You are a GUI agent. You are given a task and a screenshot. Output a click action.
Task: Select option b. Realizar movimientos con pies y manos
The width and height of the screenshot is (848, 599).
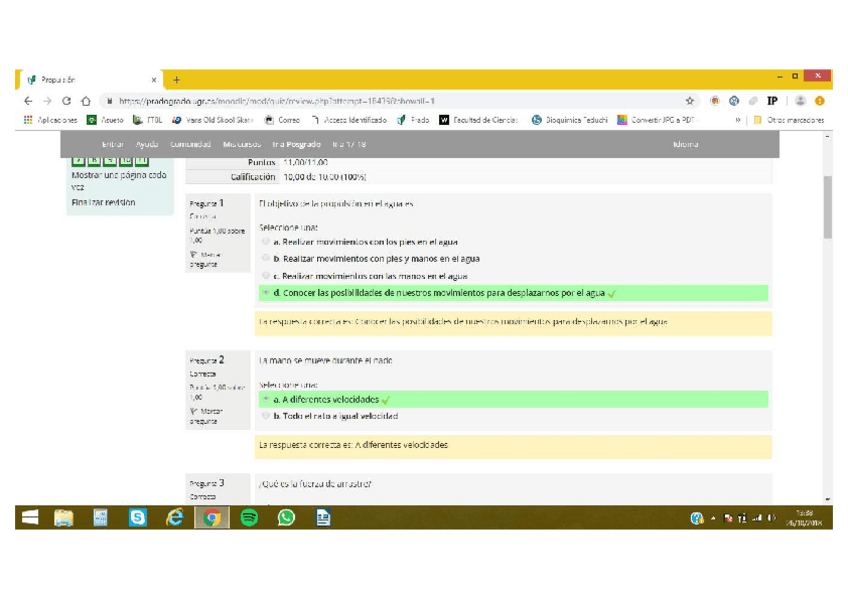click(266, 259)
